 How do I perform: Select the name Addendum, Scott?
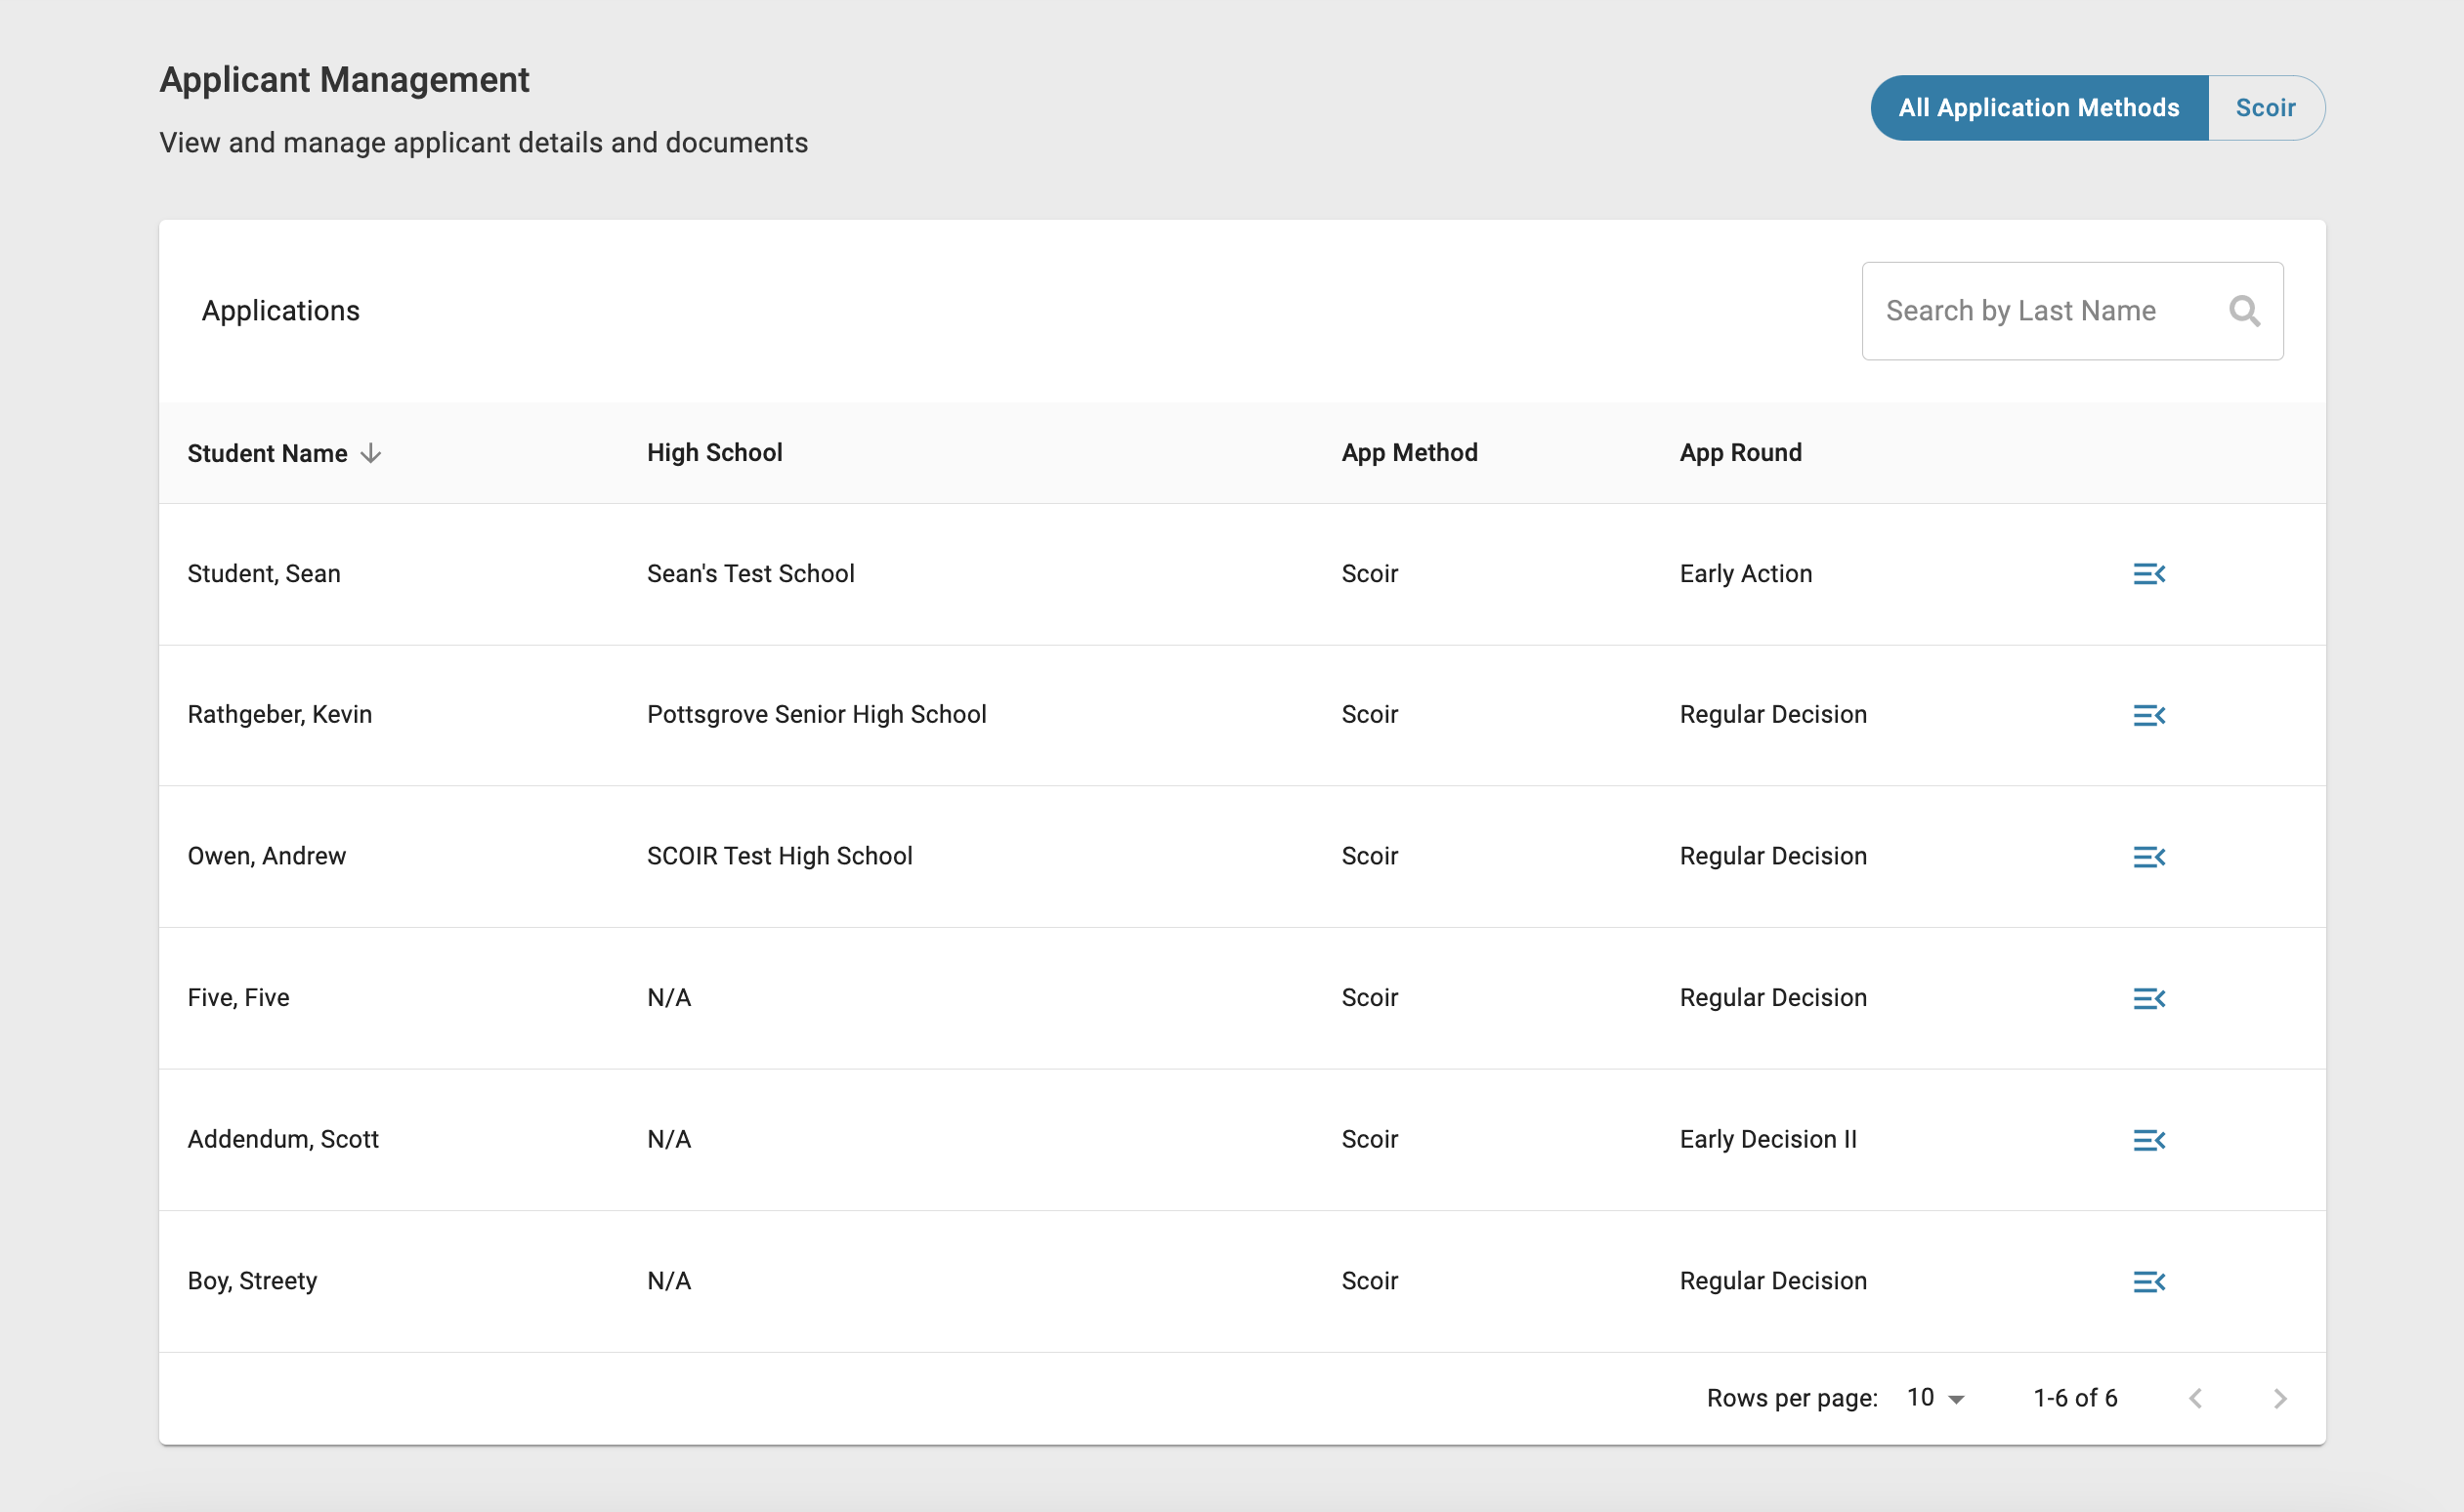[x=283, y=1139]
